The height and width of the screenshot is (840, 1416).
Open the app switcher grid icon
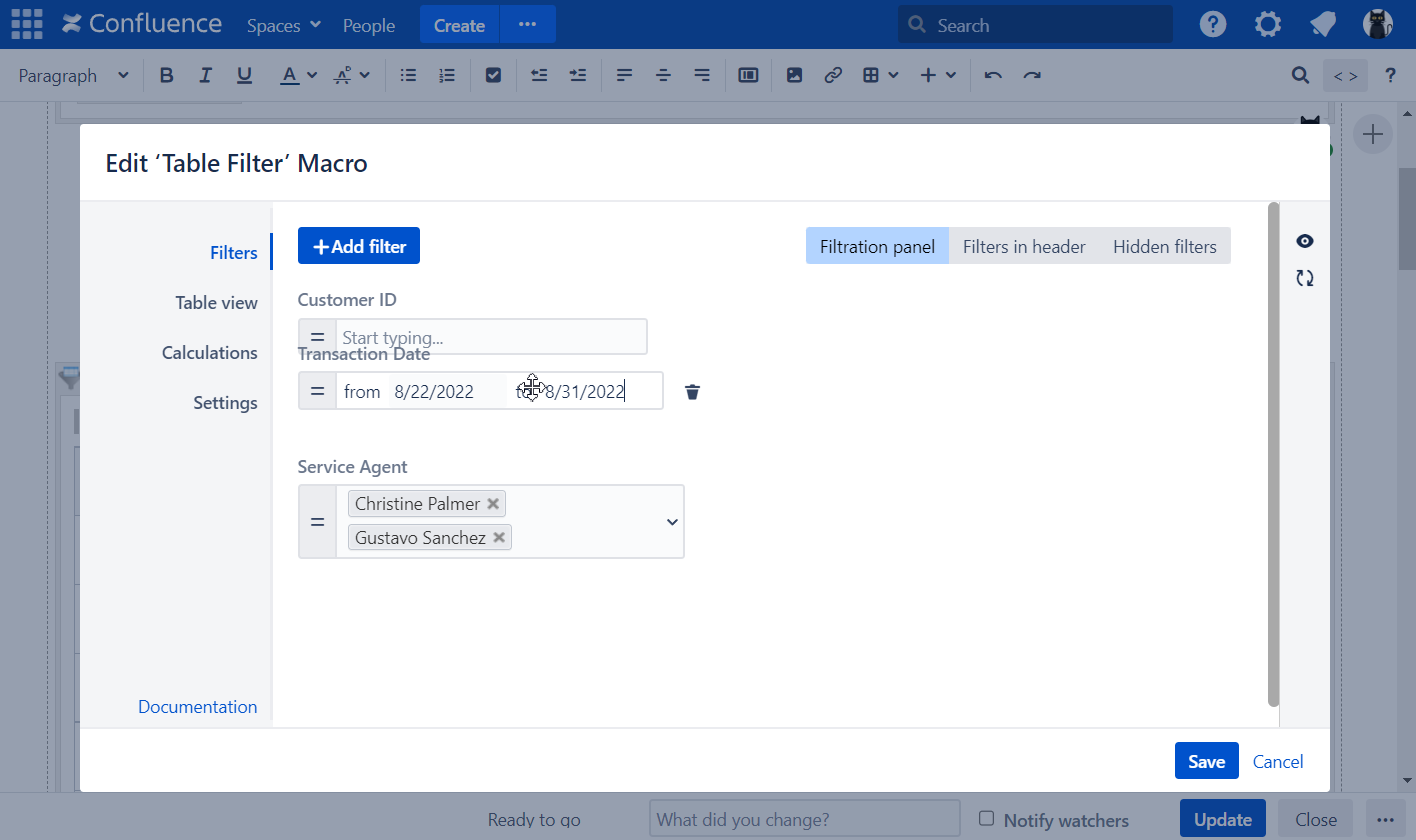coord(26,25)
